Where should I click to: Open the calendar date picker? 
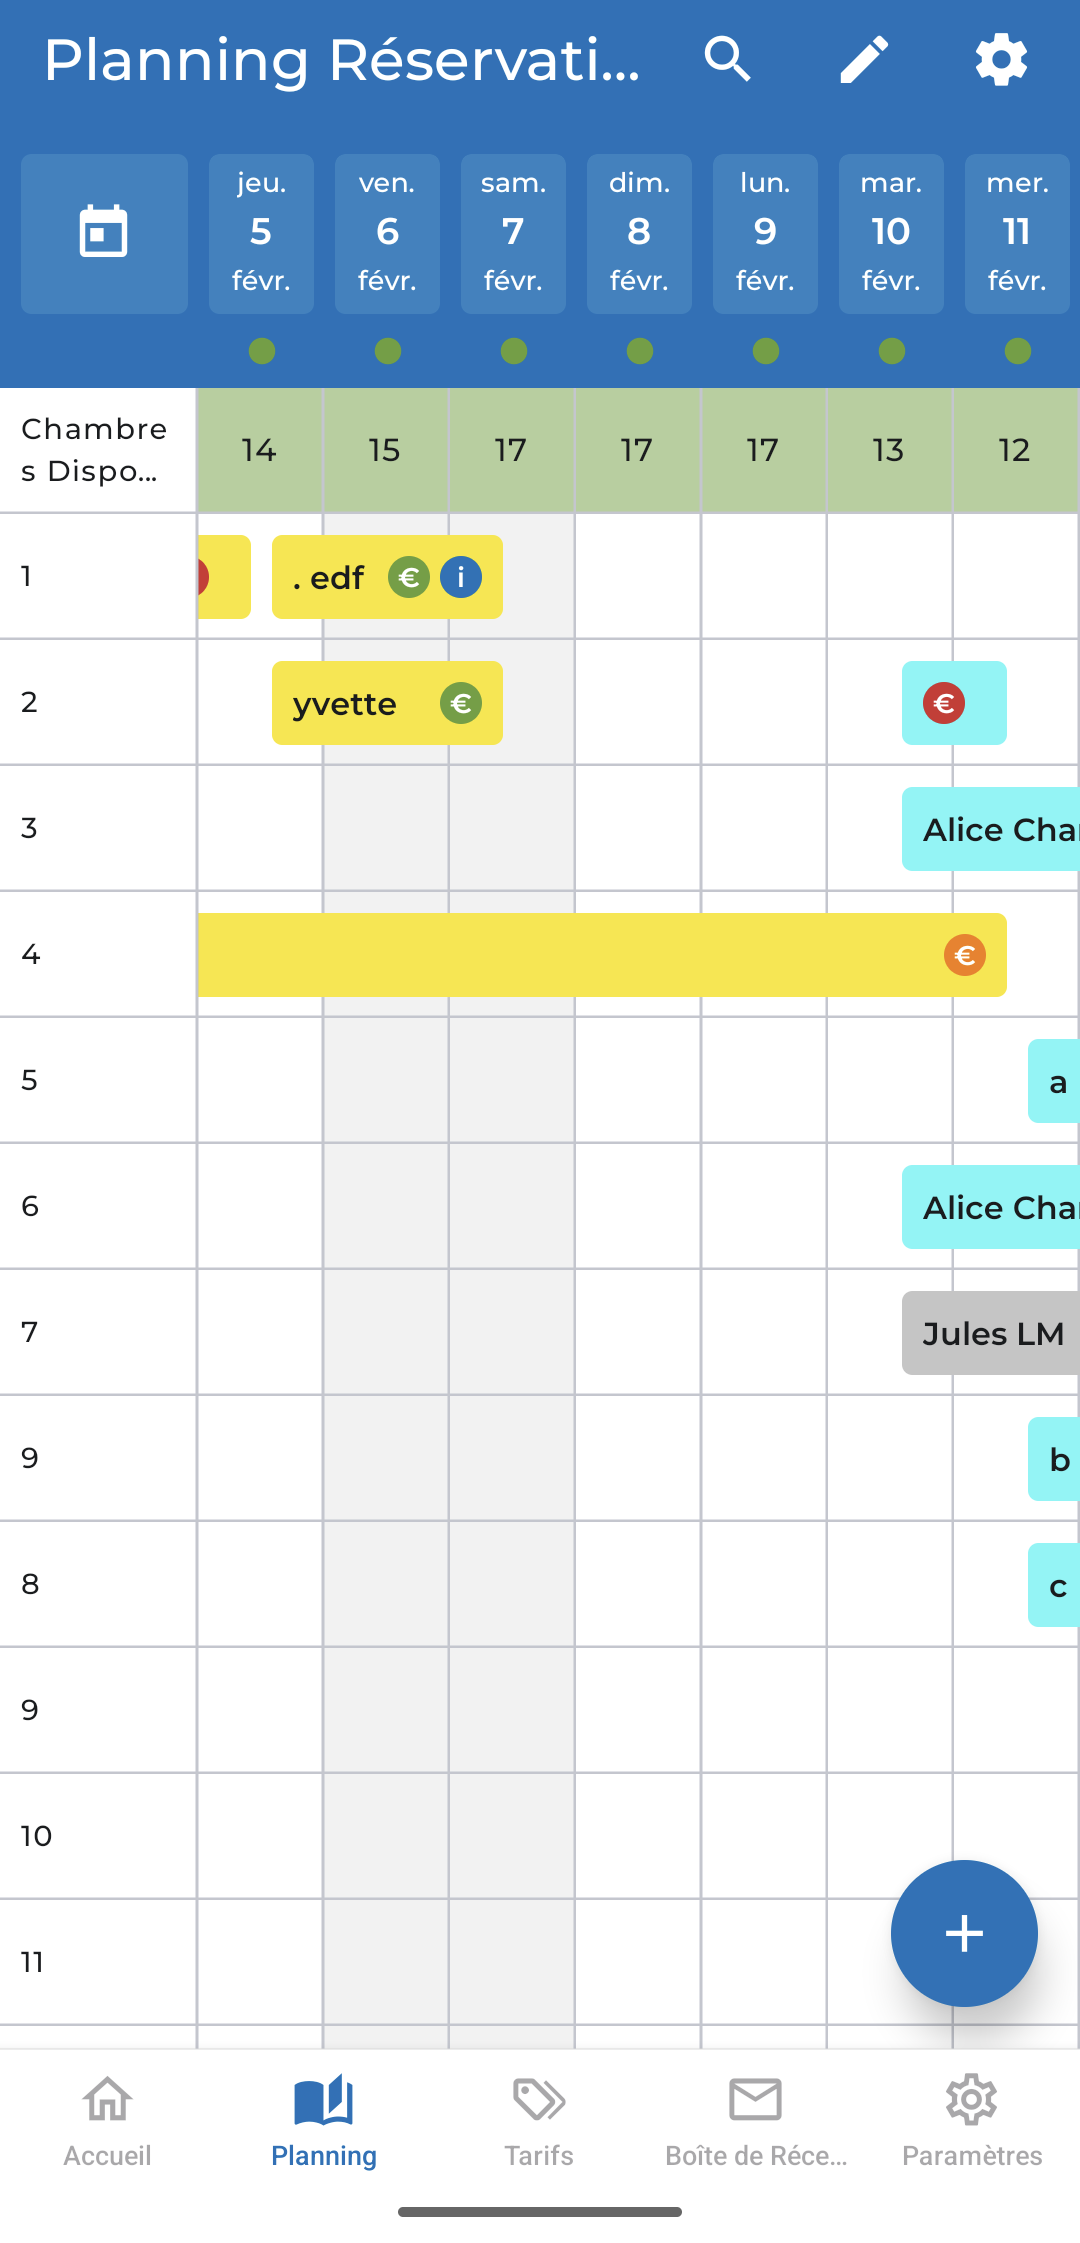pyautogui.click(x=104, y=233)
